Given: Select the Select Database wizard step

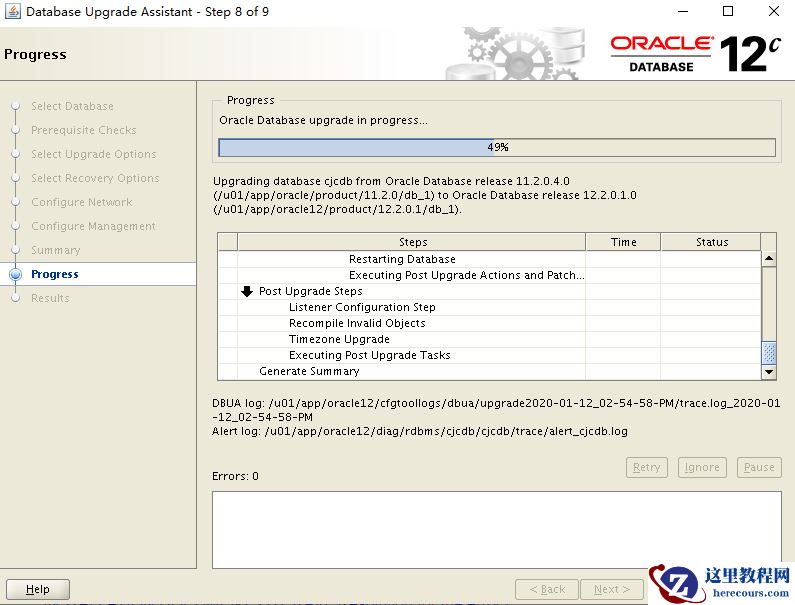Looking at the screenshot, I should [73, 106].
